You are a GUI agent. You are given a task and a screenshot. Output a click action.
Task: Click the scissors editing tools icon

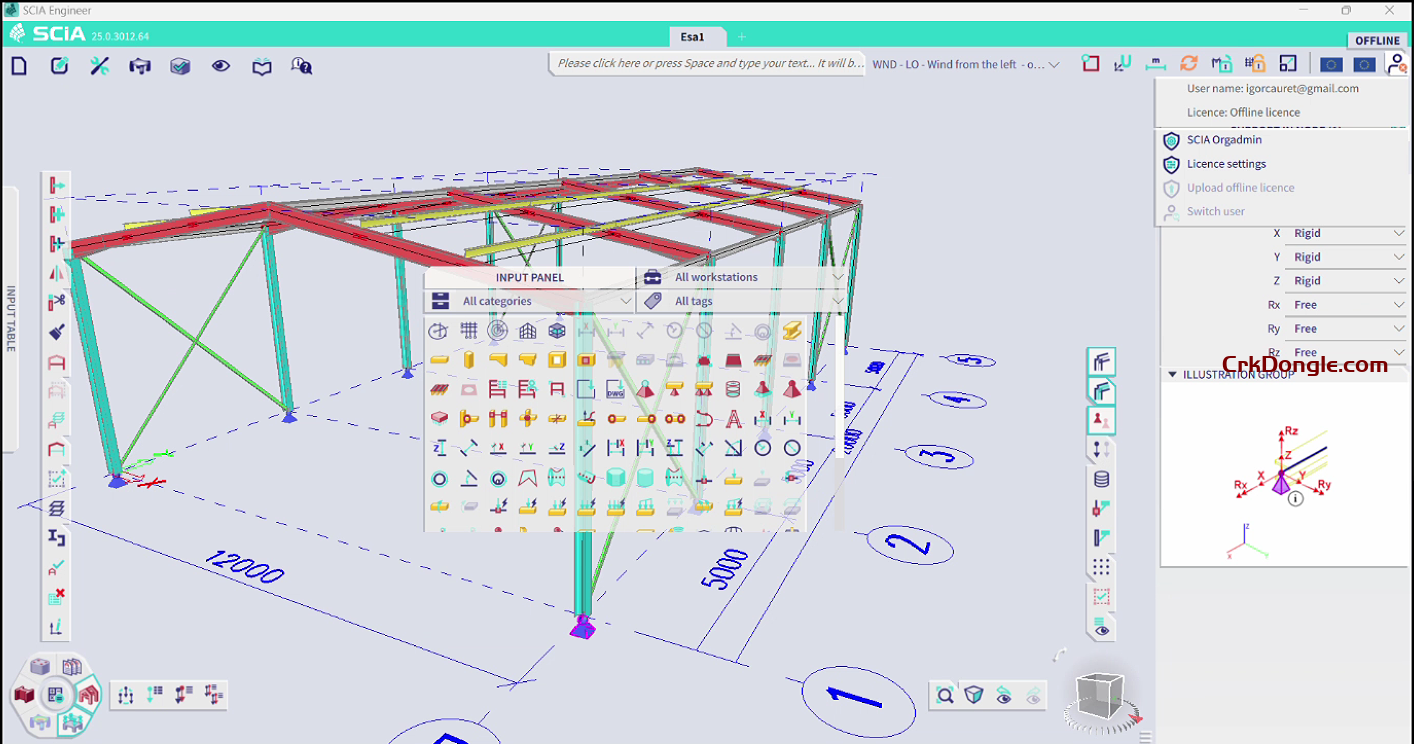[99, 65]
